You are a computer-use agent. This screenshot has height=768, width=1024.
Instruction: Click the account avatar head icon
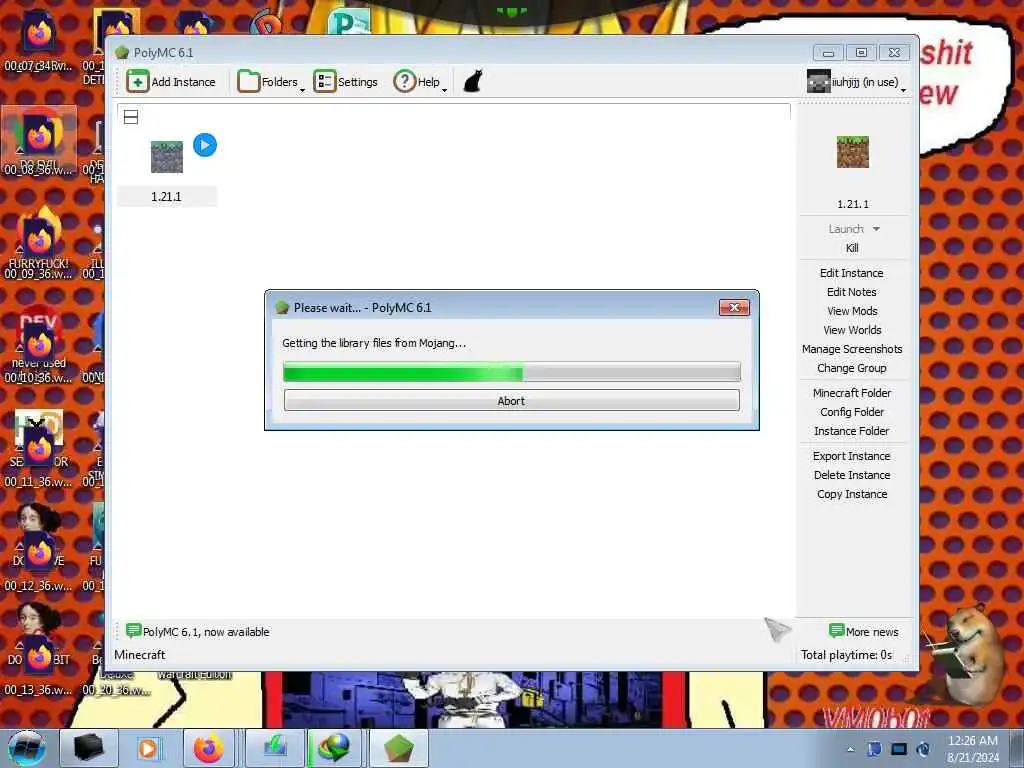pyautogui.click(x=818, y=82)
